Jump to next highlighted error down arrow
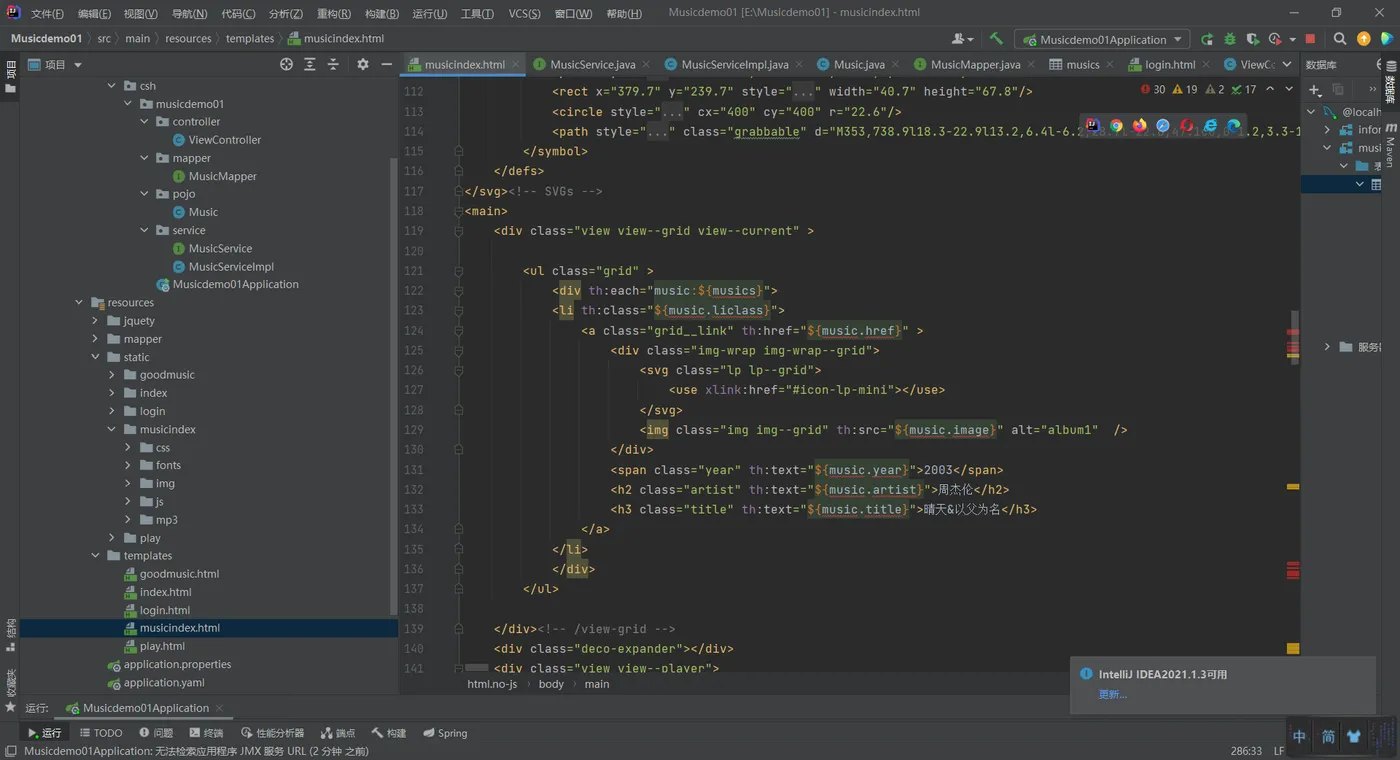This screenshot has height=760, width=1400. point(1289,89)
